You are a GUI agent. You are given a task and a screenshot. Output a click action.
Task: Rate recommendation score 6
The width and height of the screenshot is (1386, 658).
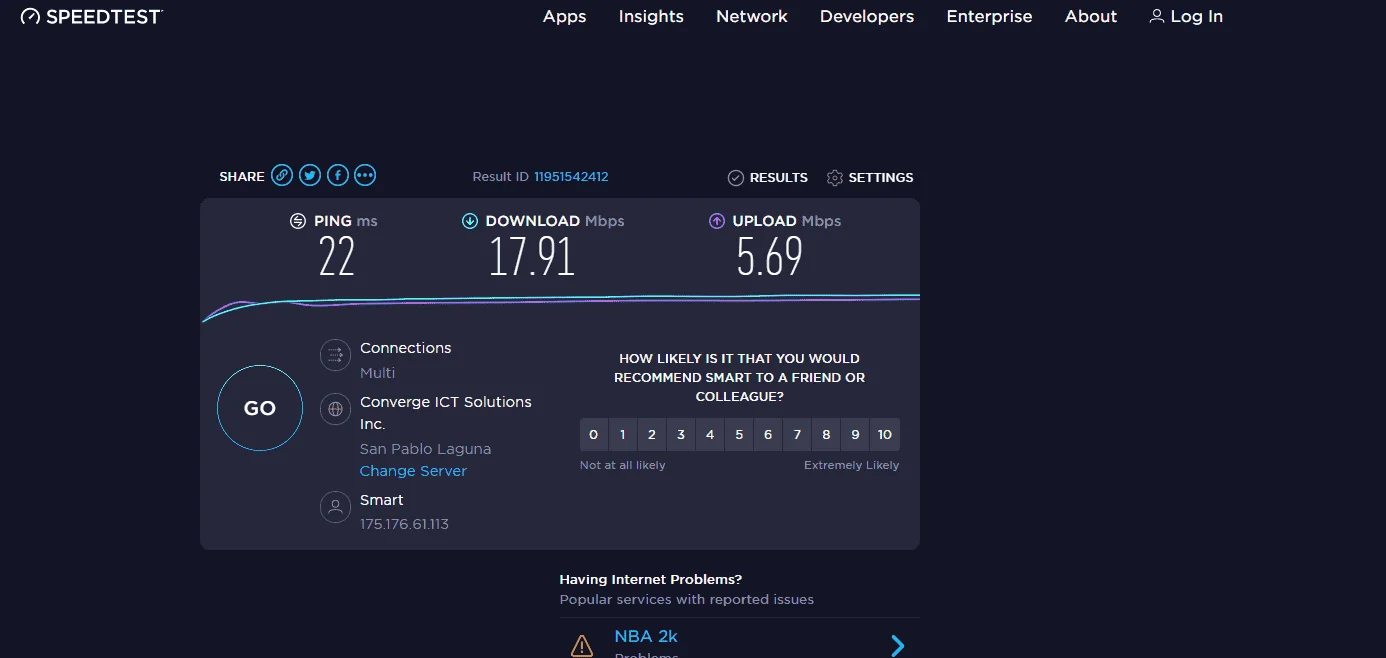[768, 435]
